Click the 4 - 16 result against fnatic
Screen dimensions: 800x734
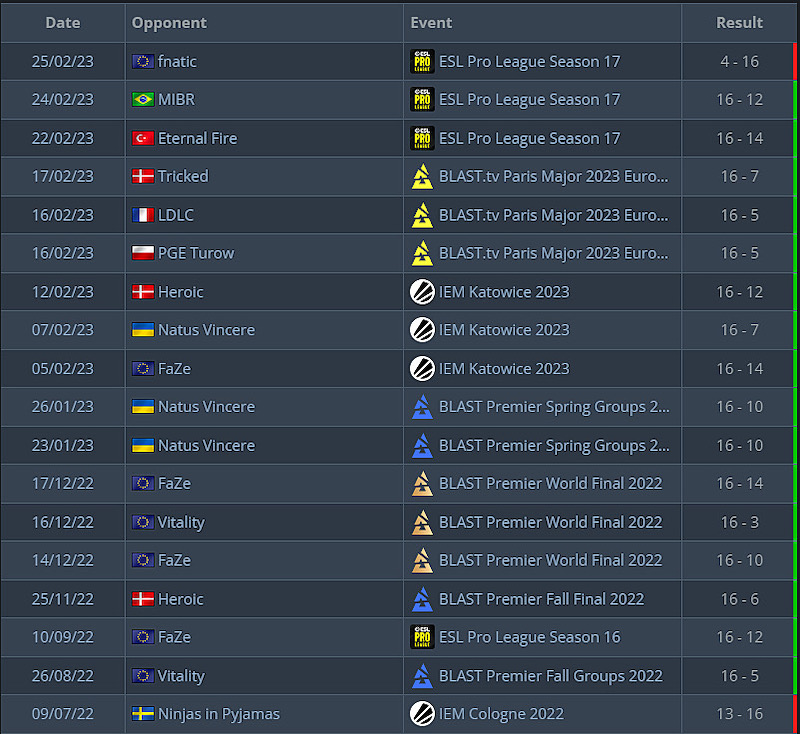(739, 62)
